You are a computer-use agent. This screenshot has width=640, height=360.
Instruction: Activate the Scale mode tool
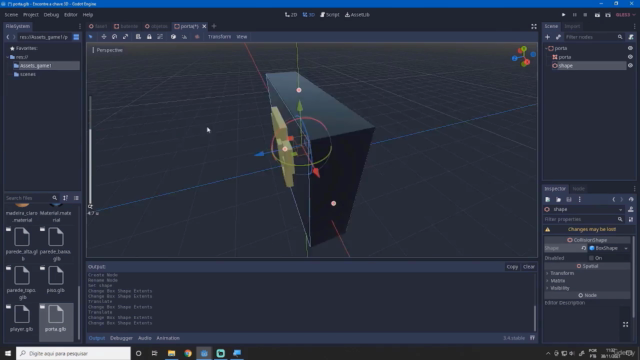pos(125,37)
